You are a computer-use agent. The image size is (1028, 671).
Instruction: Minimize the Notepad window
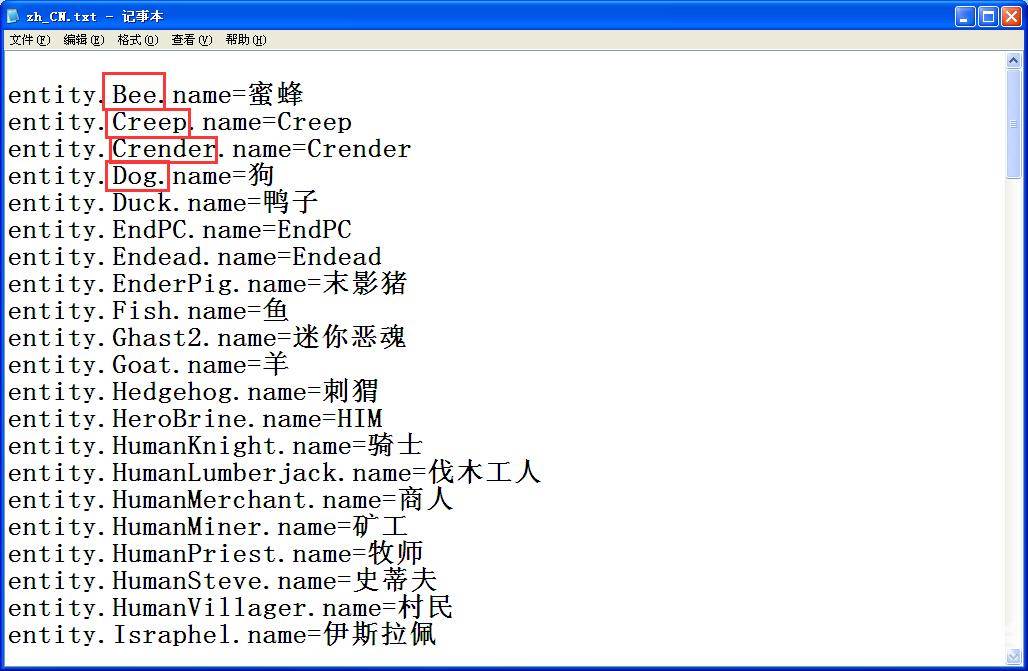coord(965,16)
